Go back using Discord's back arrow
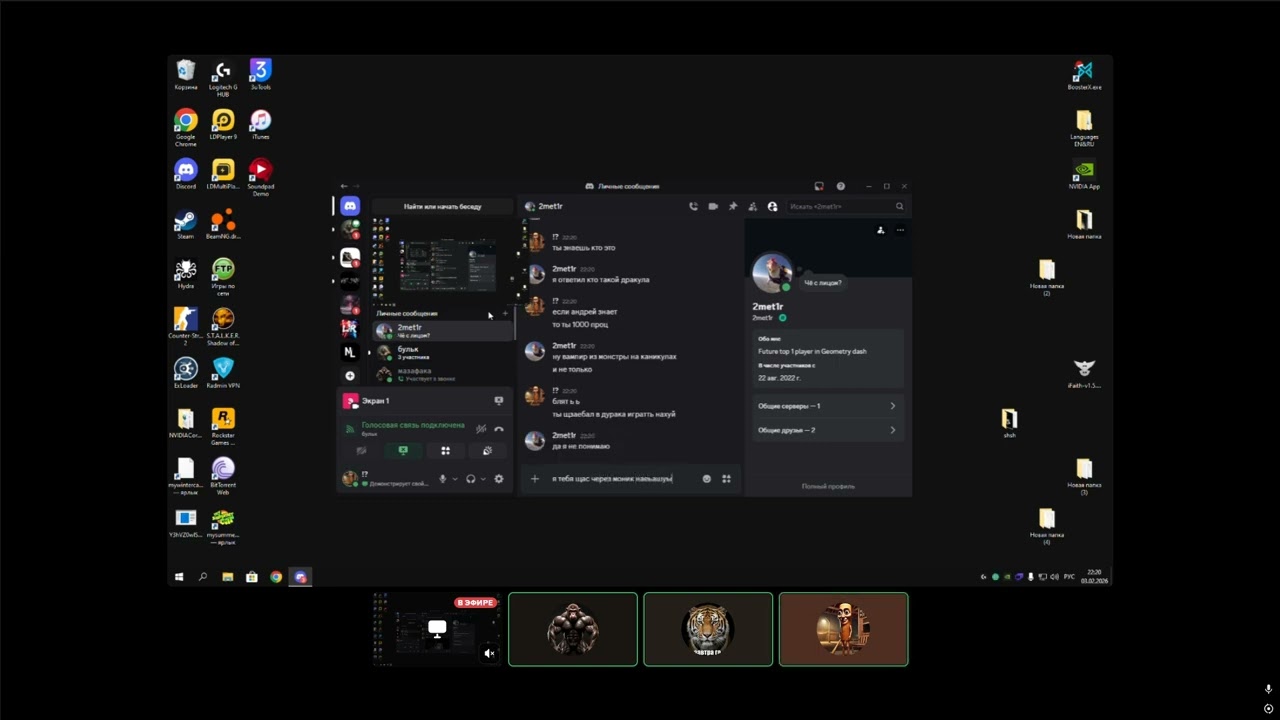 [x=344, y=186]
